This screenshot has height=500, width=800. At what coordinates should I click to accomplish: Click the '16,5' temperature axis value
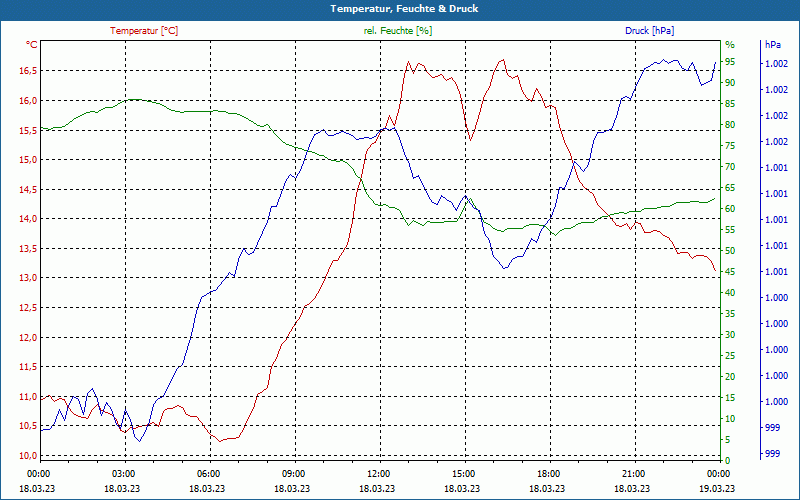pyautogui.click(x=28, y=71)
